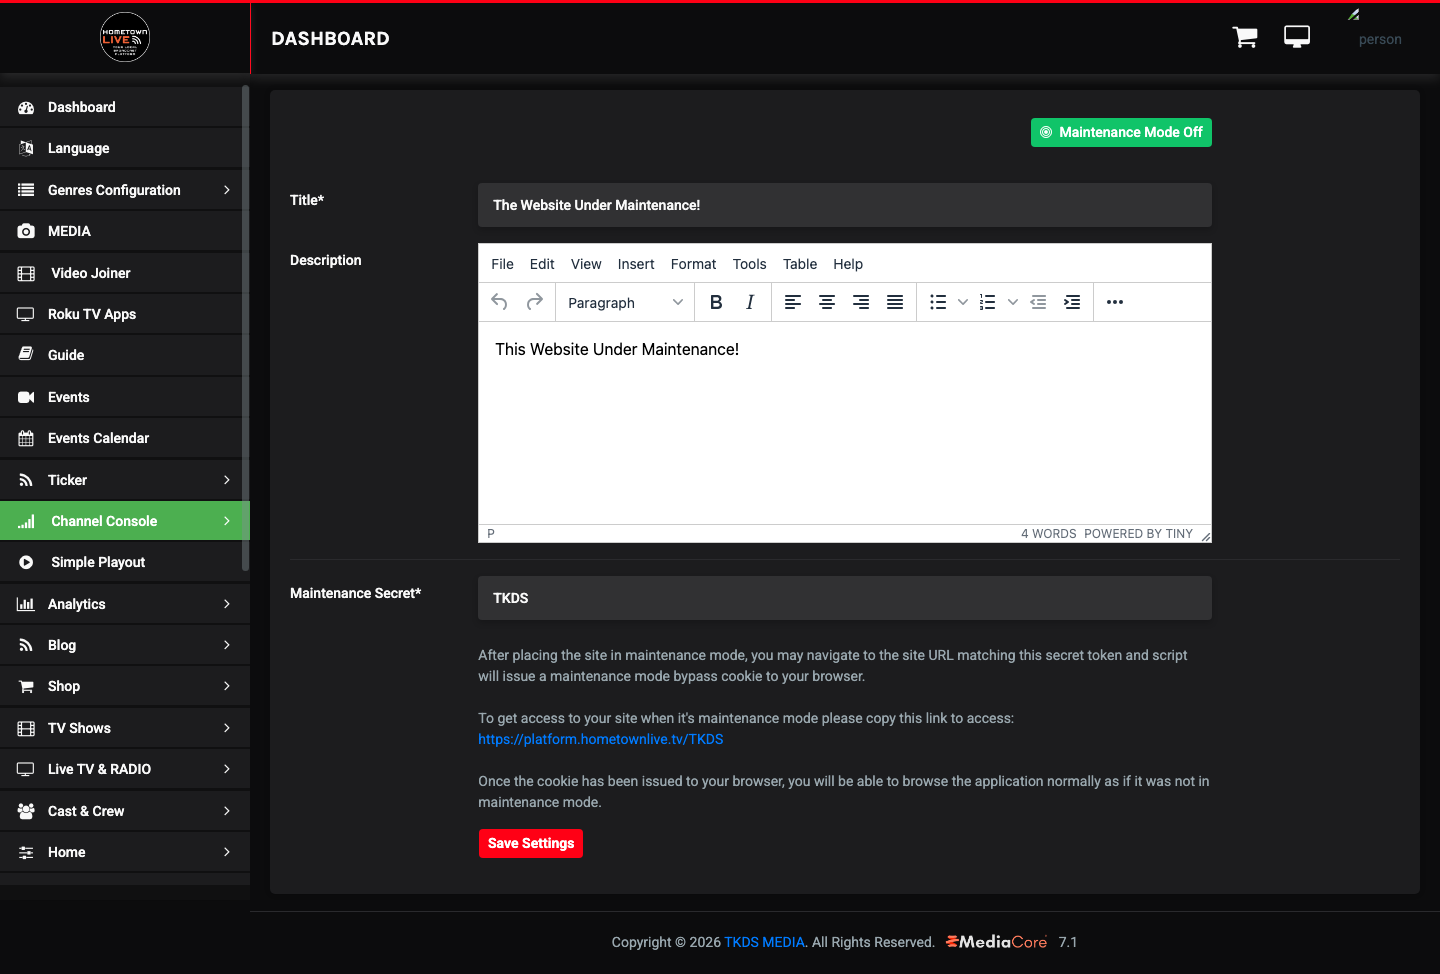Open the Edit menu in editor
The height and width of the screenshot is (974, 1440).
pyautogui.click(x=542, y=264)
